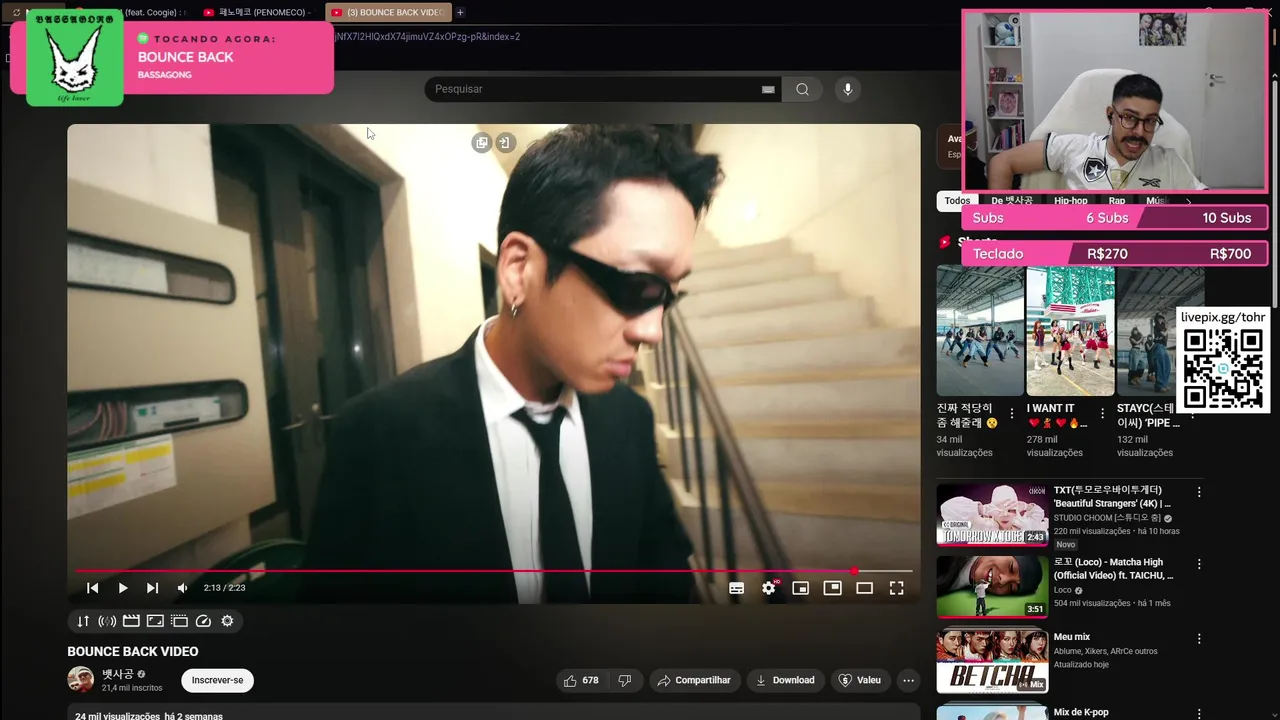Click the screenshot frame extension icon

155,621
